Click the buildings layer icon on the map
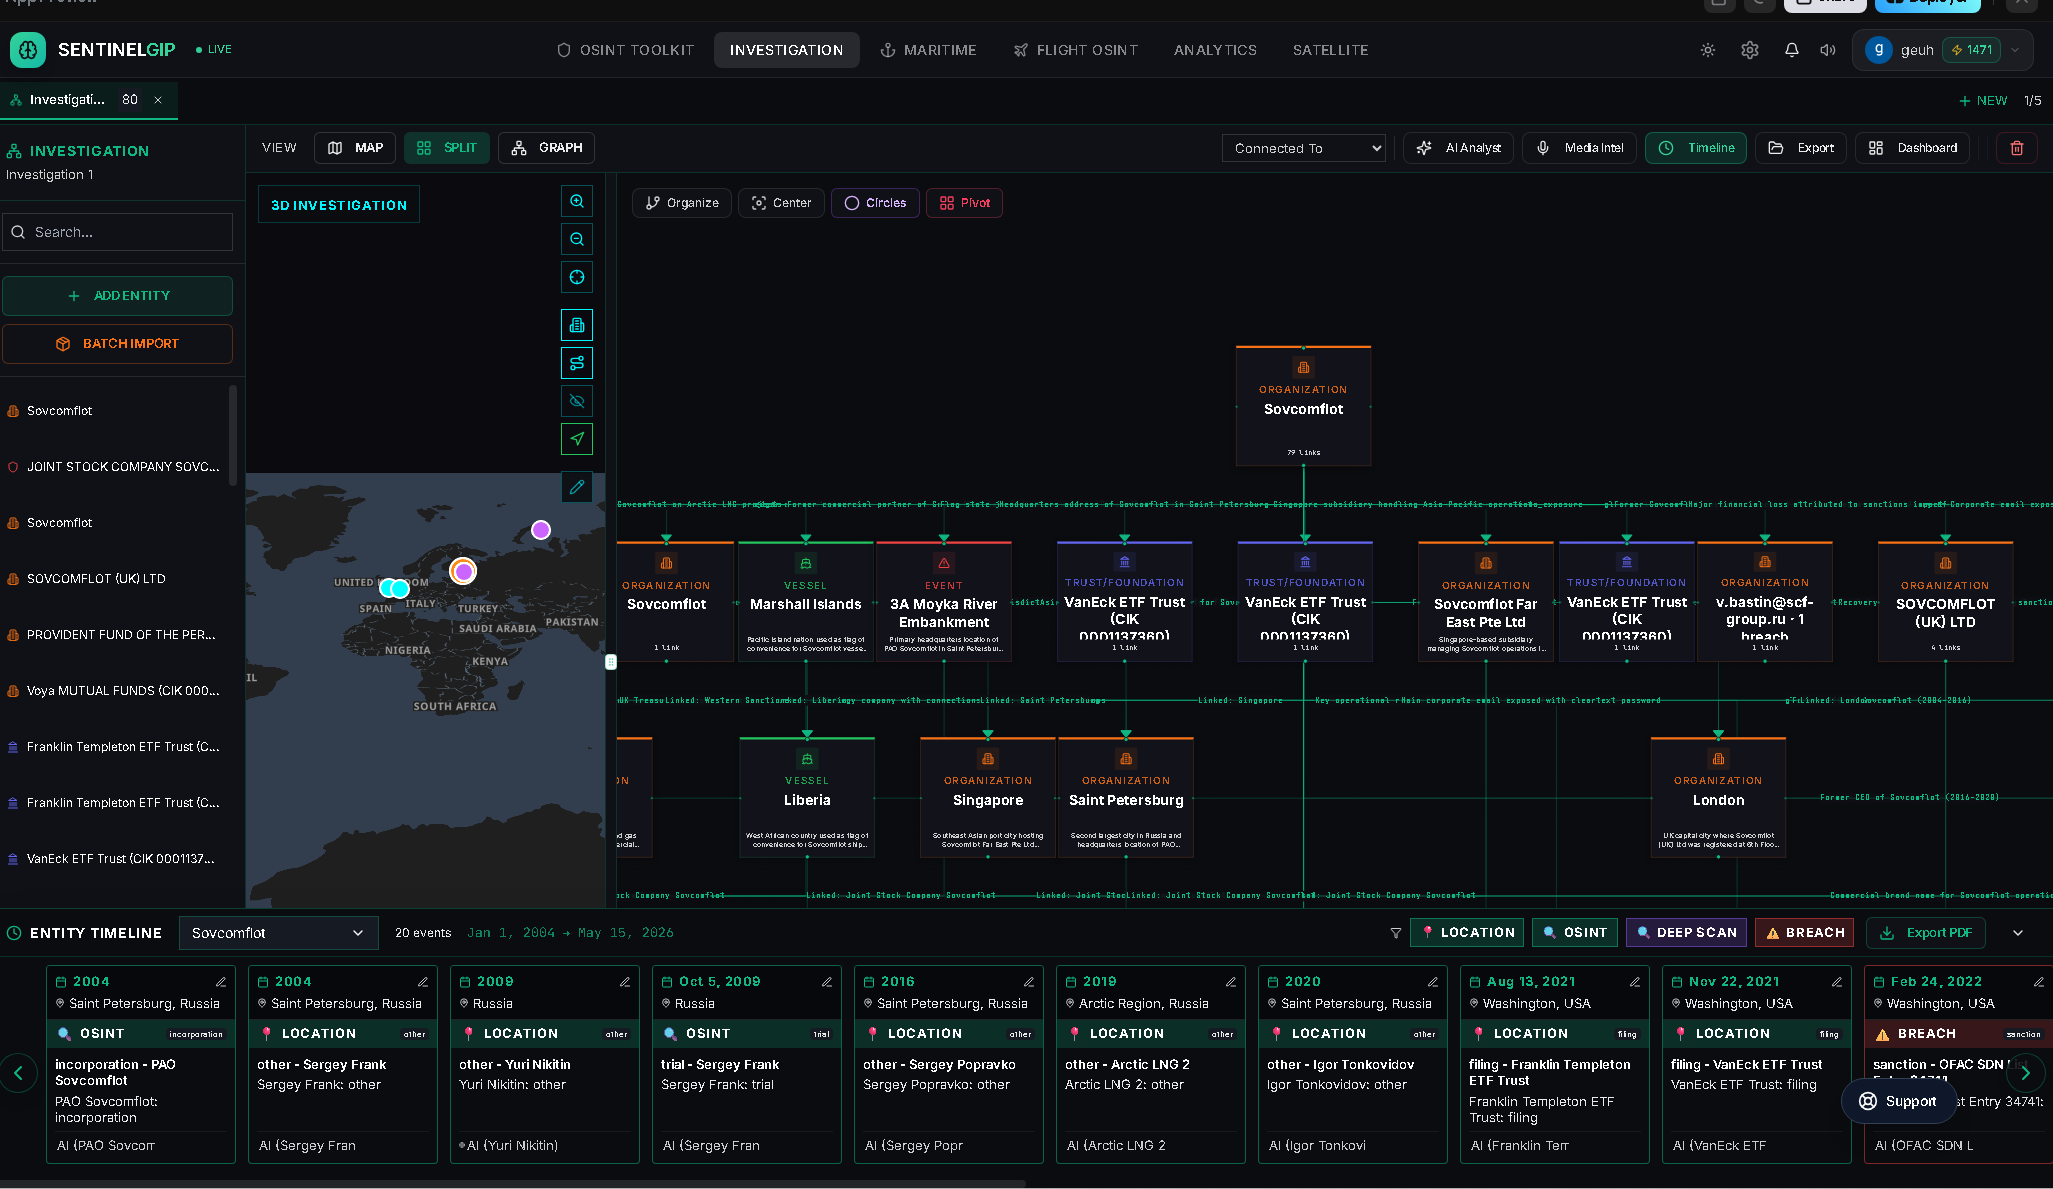This screenshot has height=1189, width=2053. (577, 325)
